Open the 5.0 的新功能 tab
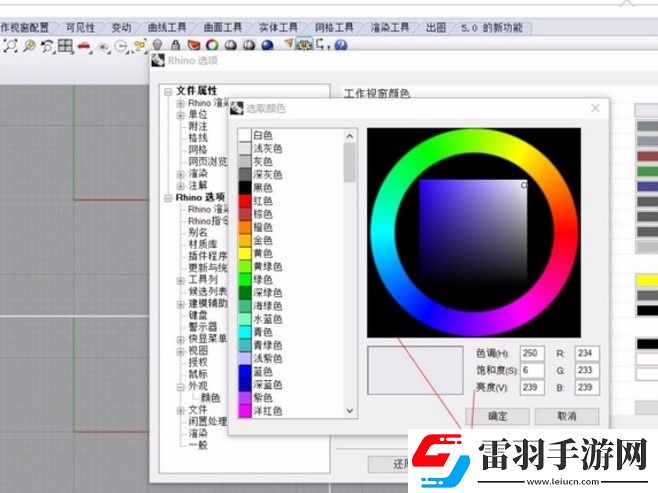Viewport: 658px width, 493px height. coord(492,28)
